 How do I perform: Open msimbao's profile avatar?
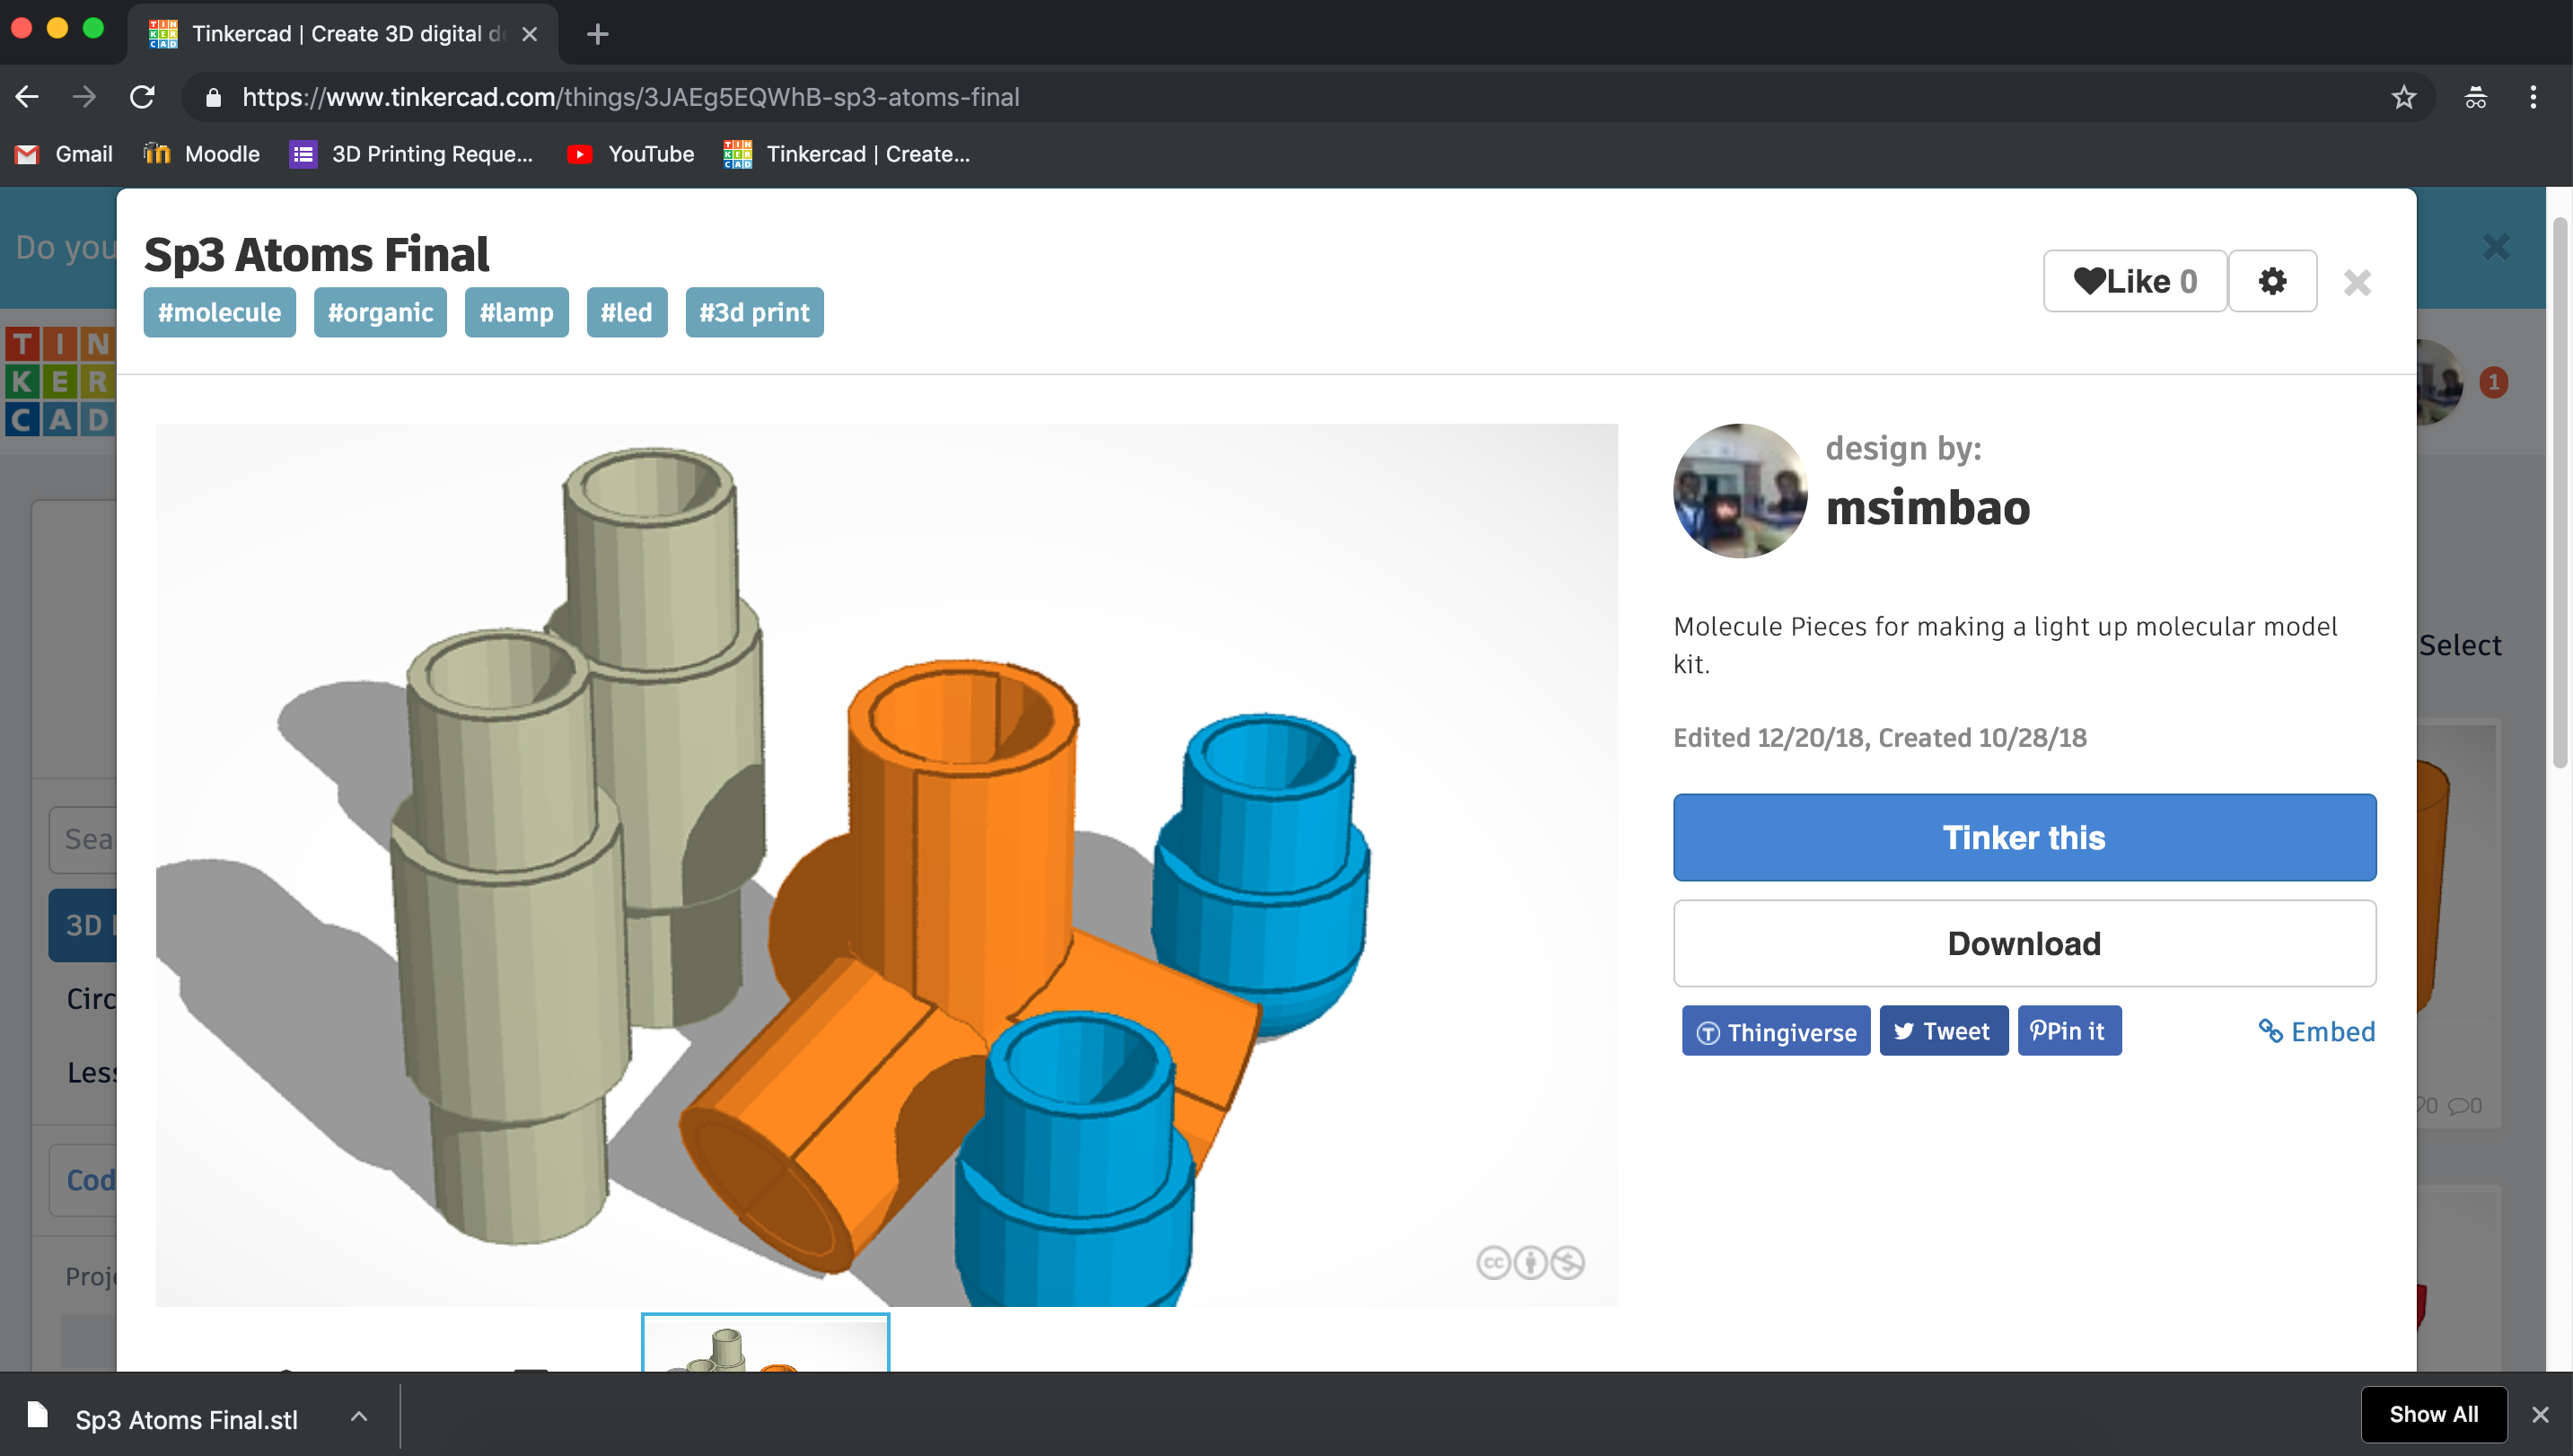coord(1739,491)
